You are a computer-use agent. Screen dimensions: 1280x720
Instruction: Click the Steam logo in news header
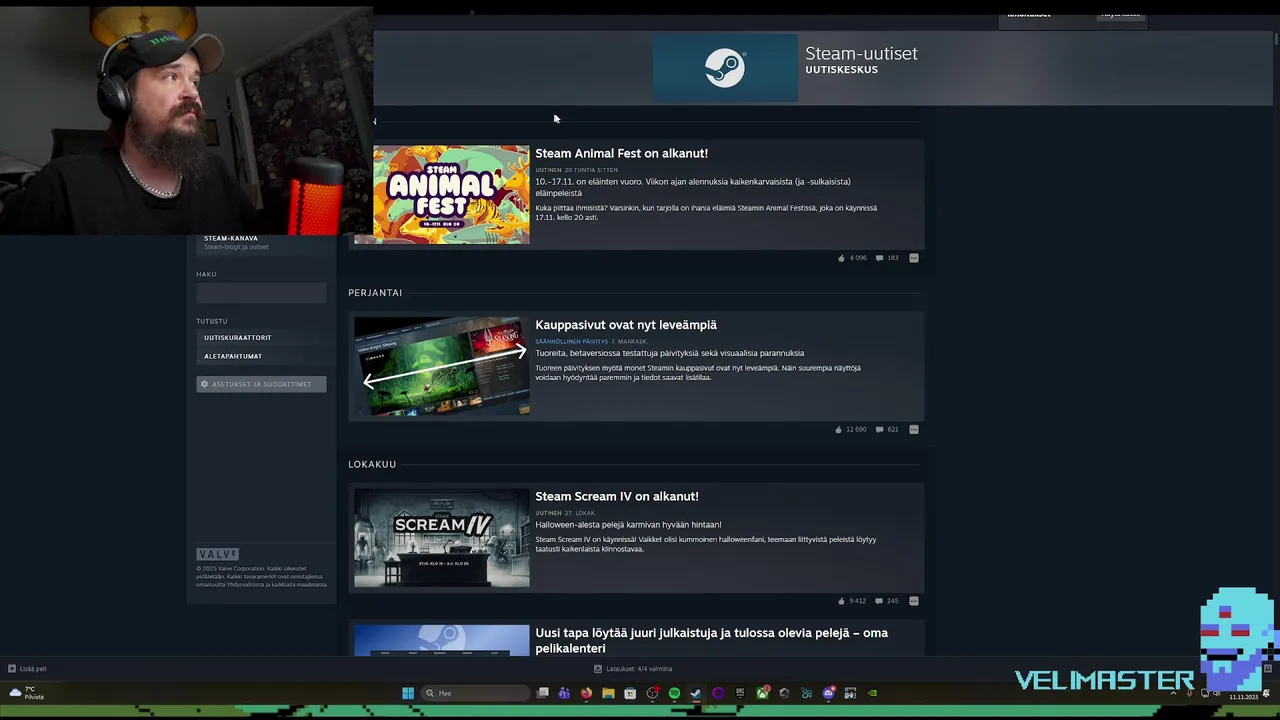tap(725, 68)
